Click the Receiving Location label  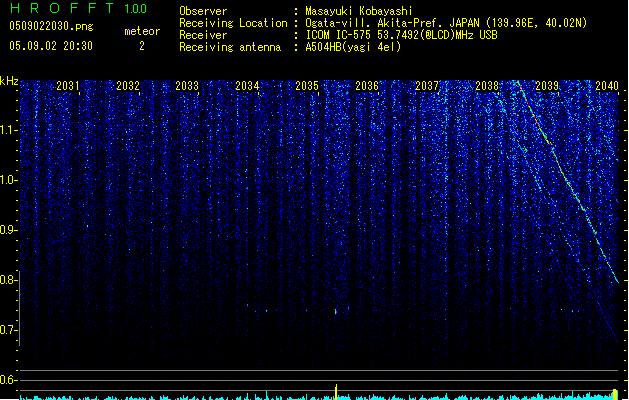tap(233, 23)
